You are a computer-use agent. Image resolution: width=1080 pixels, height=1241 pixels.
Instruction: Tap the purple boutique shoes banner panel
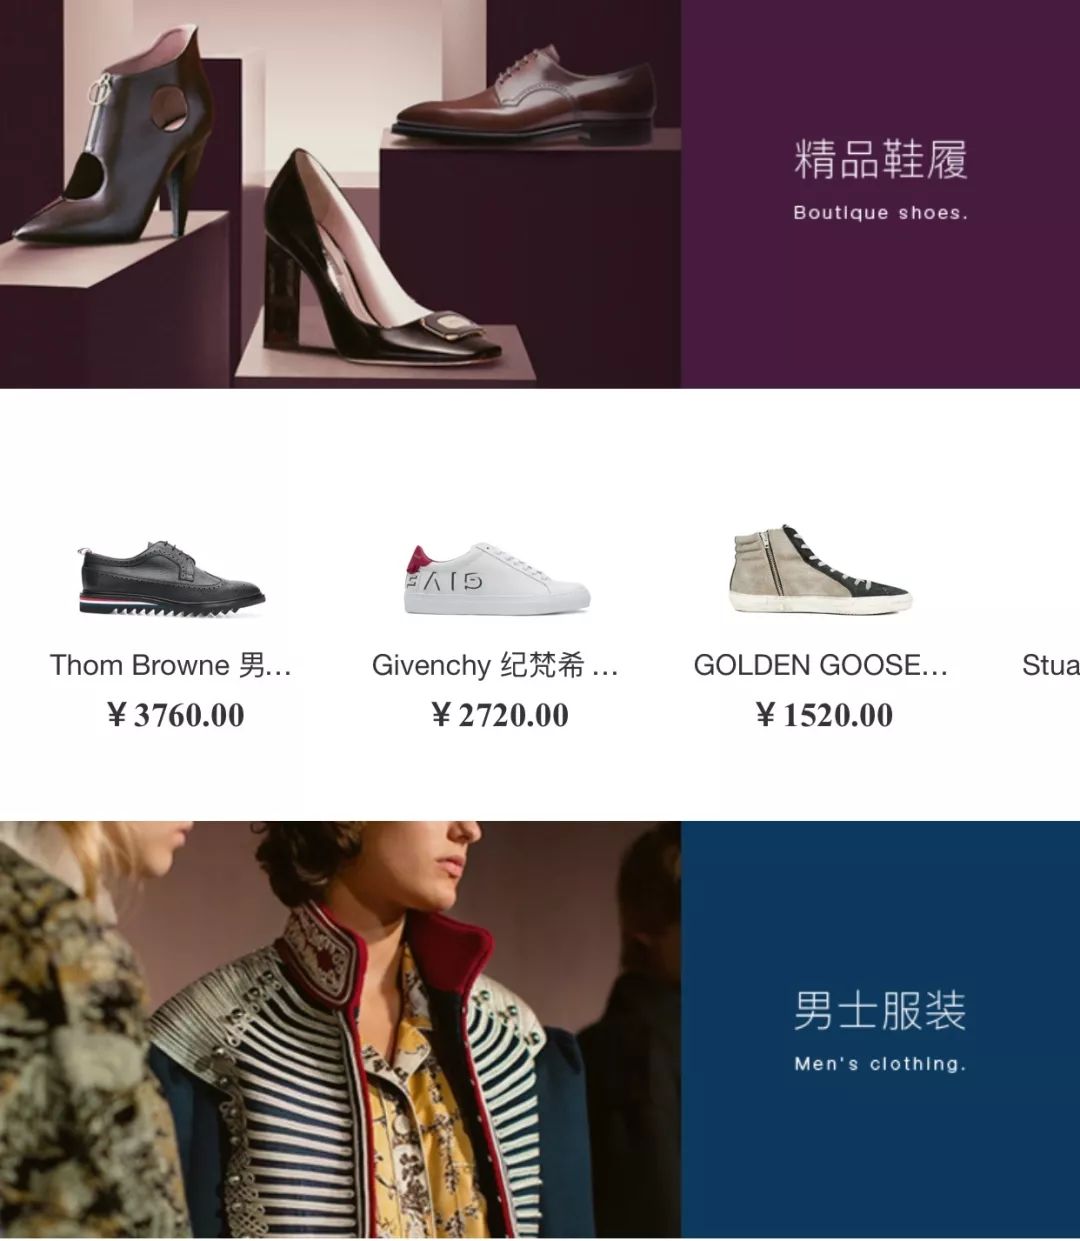881,194
